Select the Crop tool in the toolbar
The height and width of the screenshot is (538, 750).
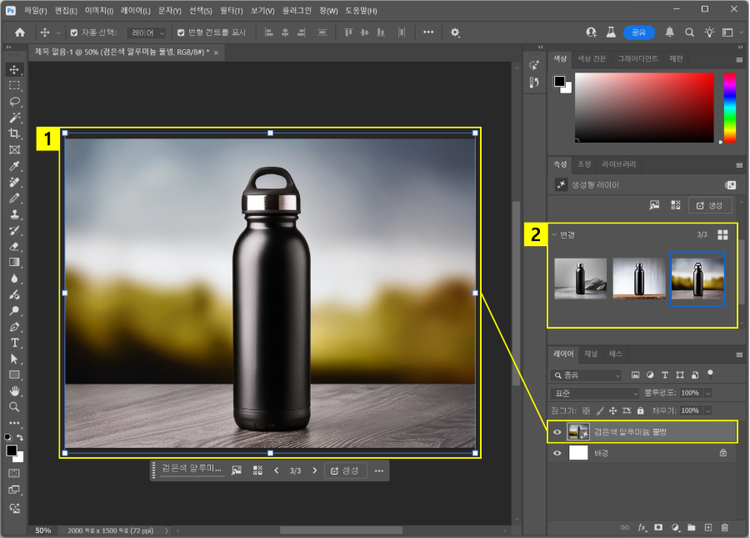14,133
